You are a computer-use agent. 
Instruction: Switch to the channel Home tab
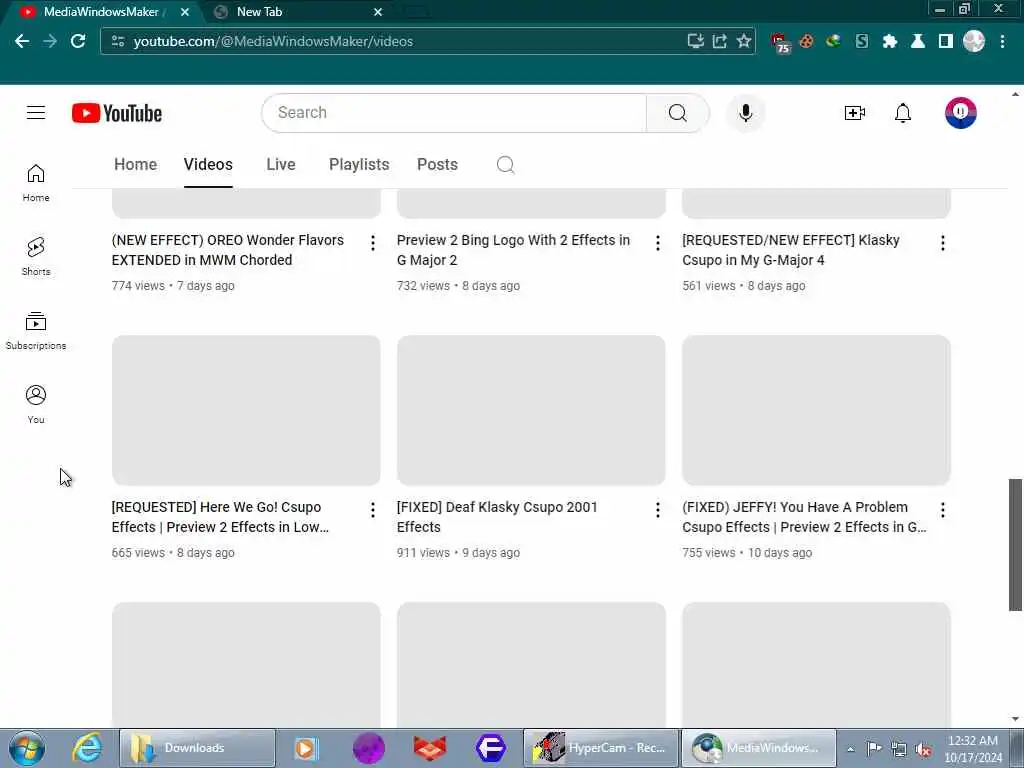(x=135, y=165)
